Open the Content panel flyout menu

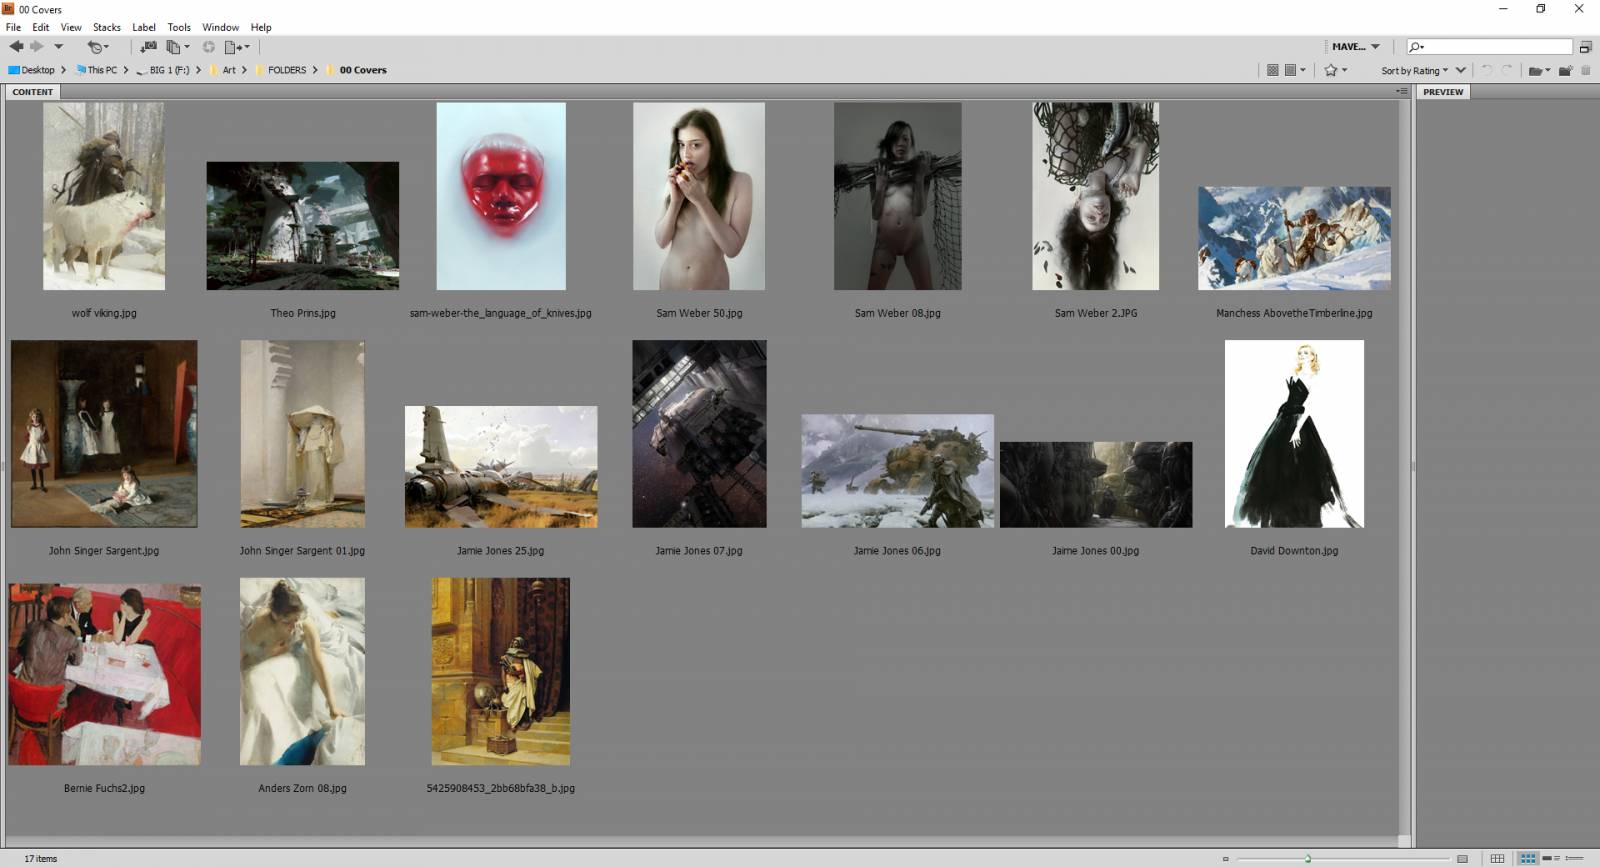click(x=1402, y=91)
